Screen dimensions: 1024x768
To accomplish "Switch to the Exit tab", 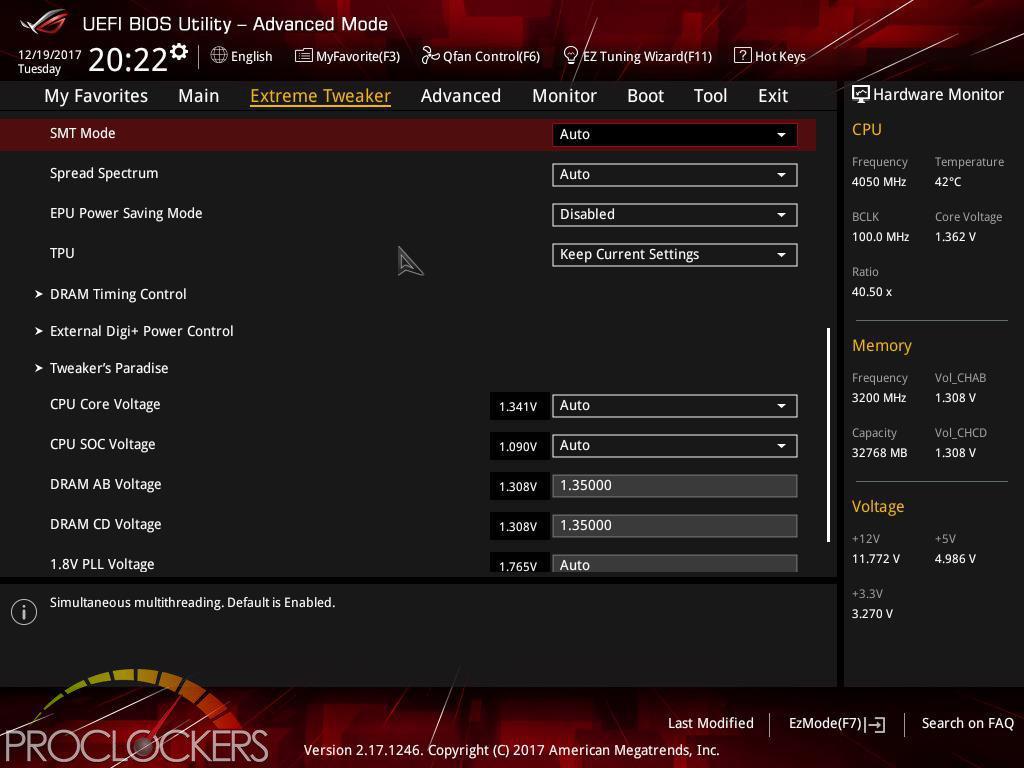I will 773,96.
